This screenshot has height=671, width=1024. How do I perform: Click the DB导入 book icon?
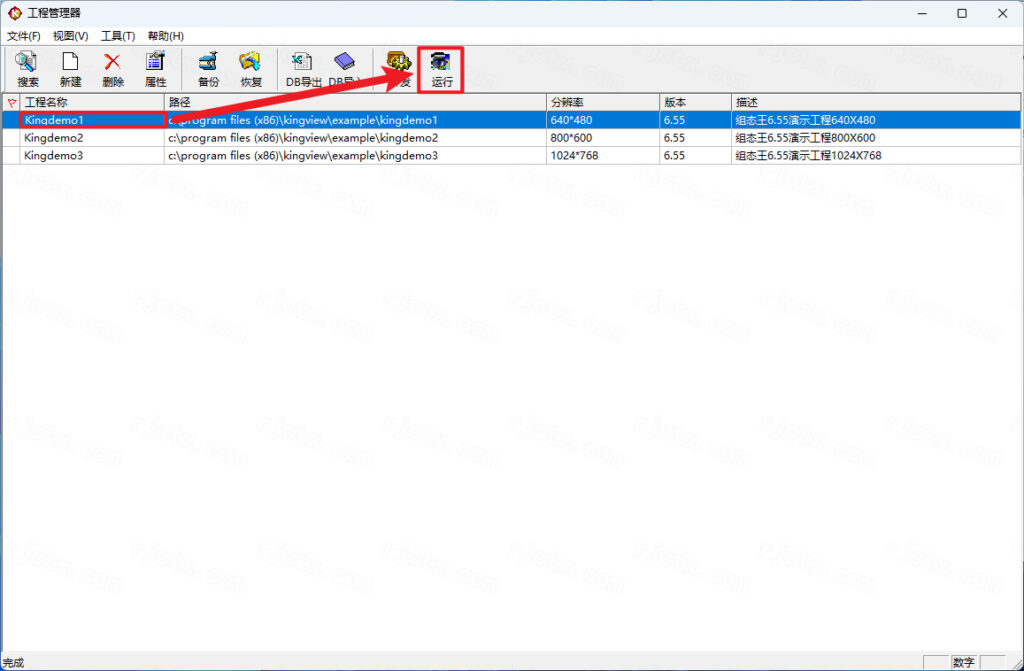[344, 69]
